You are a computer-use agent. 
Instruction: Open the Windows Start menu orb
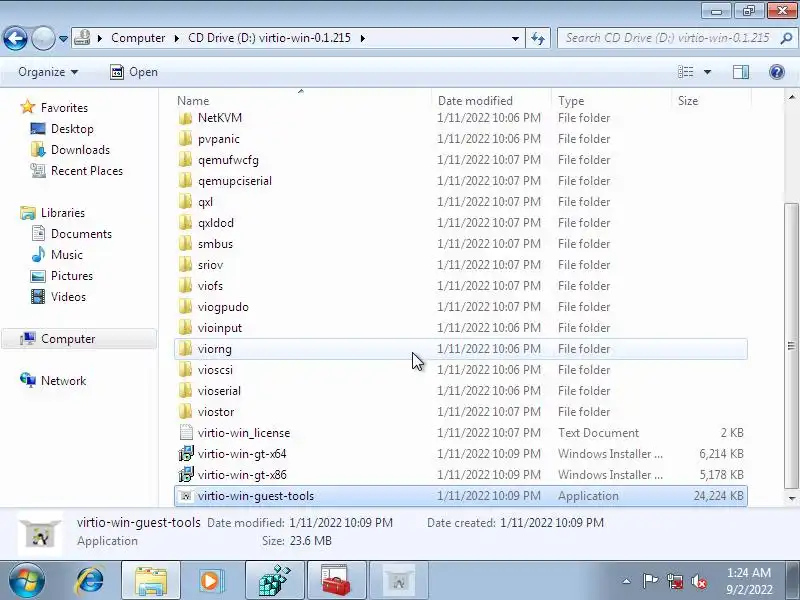tap(26, 580)
